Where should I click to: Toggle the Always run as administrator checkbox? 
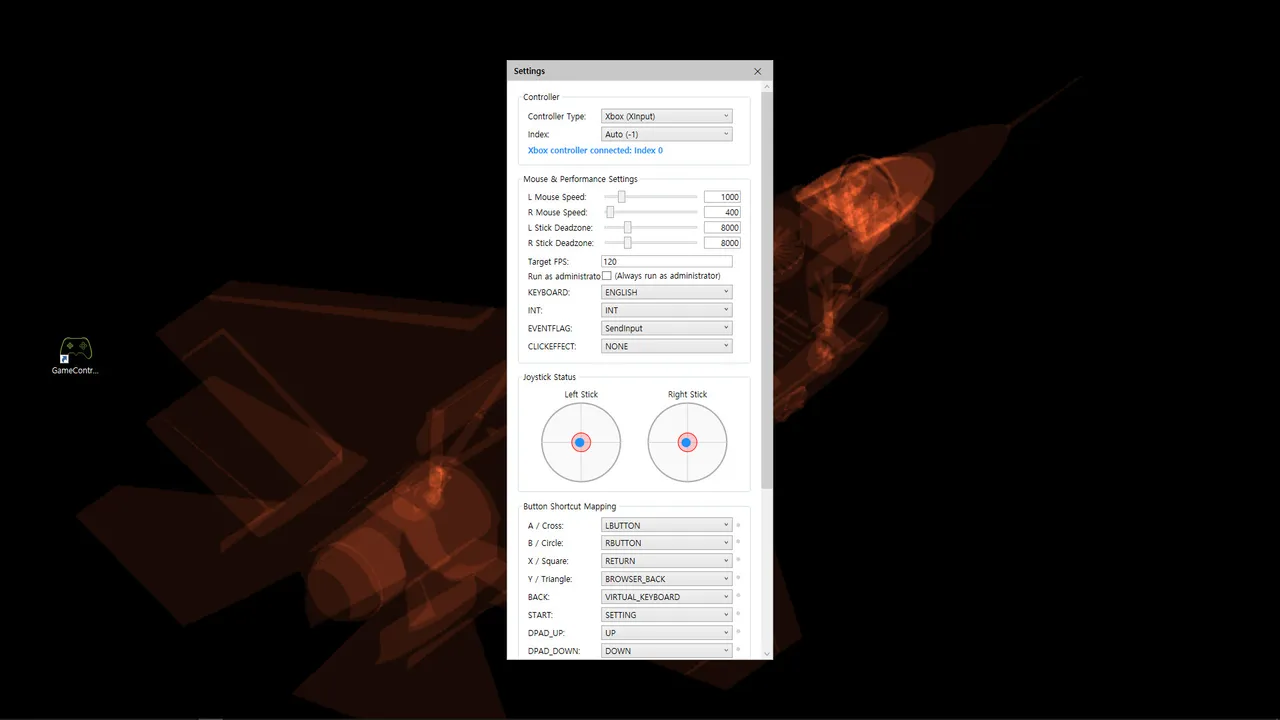607,276
